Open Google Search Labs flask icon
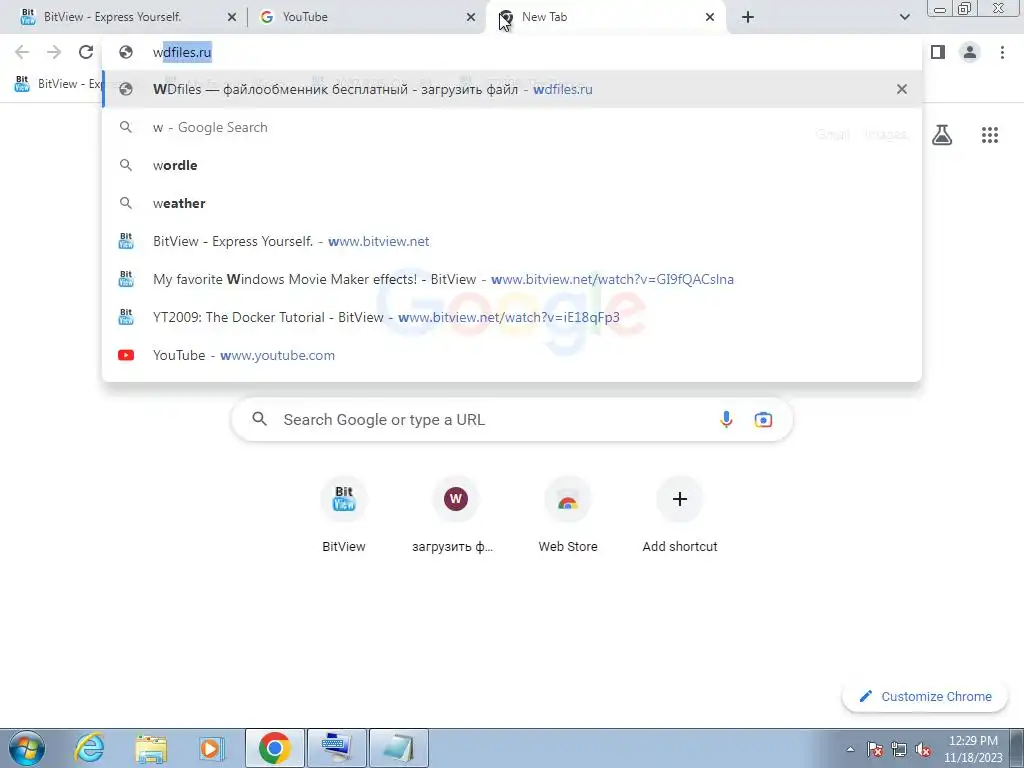 point(942,135)
